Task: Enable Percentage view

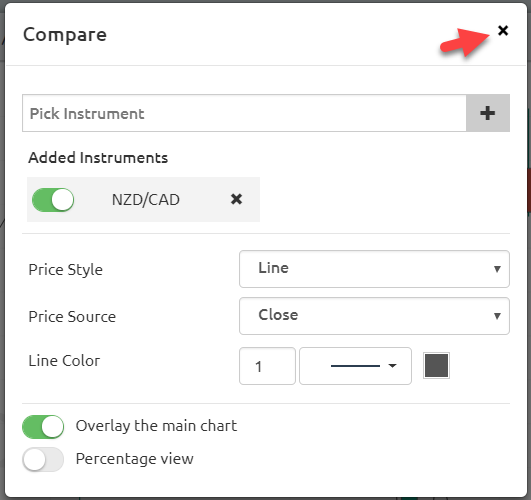Action: point(43,460)
